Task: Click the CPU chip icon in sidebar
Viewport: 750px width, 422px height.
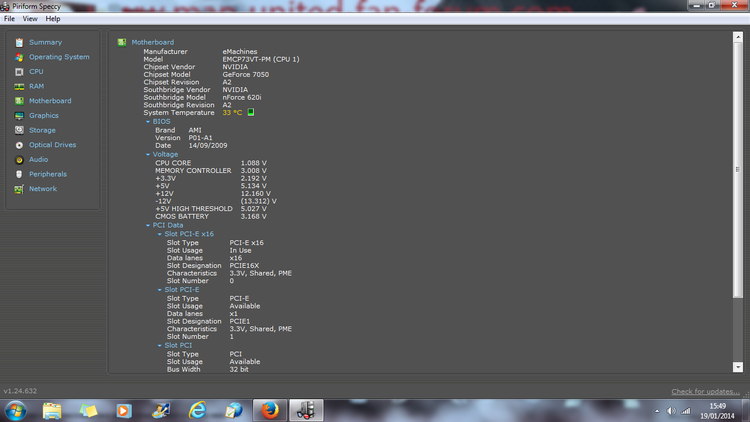Action: tap(19, 72)
